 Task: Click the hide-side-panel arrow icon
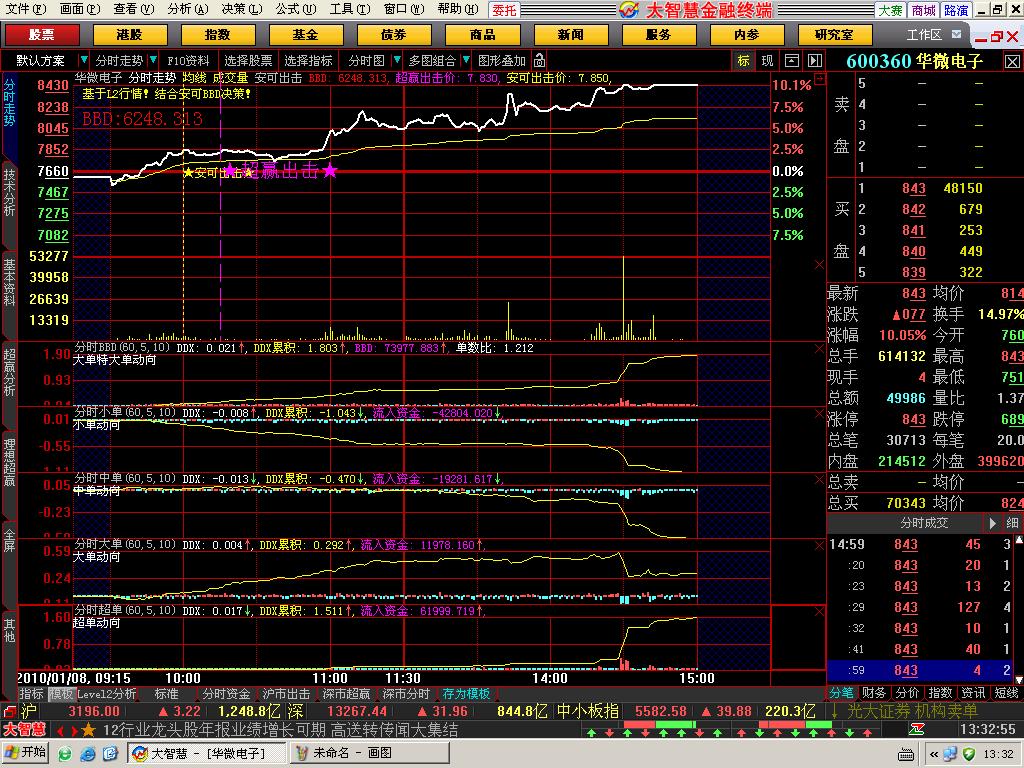pyautogui.click(x=815, y=61)
